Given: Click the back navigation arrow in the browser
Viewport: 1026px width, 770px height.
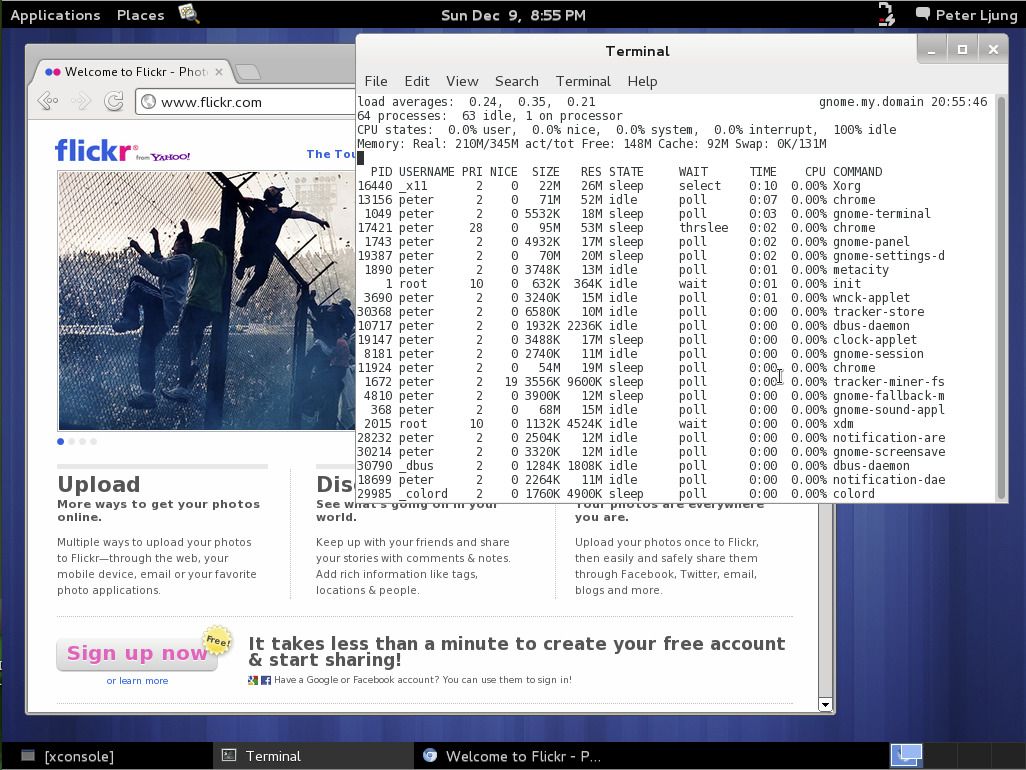Looking at the screenshot, I should click(x=47, y=100).
